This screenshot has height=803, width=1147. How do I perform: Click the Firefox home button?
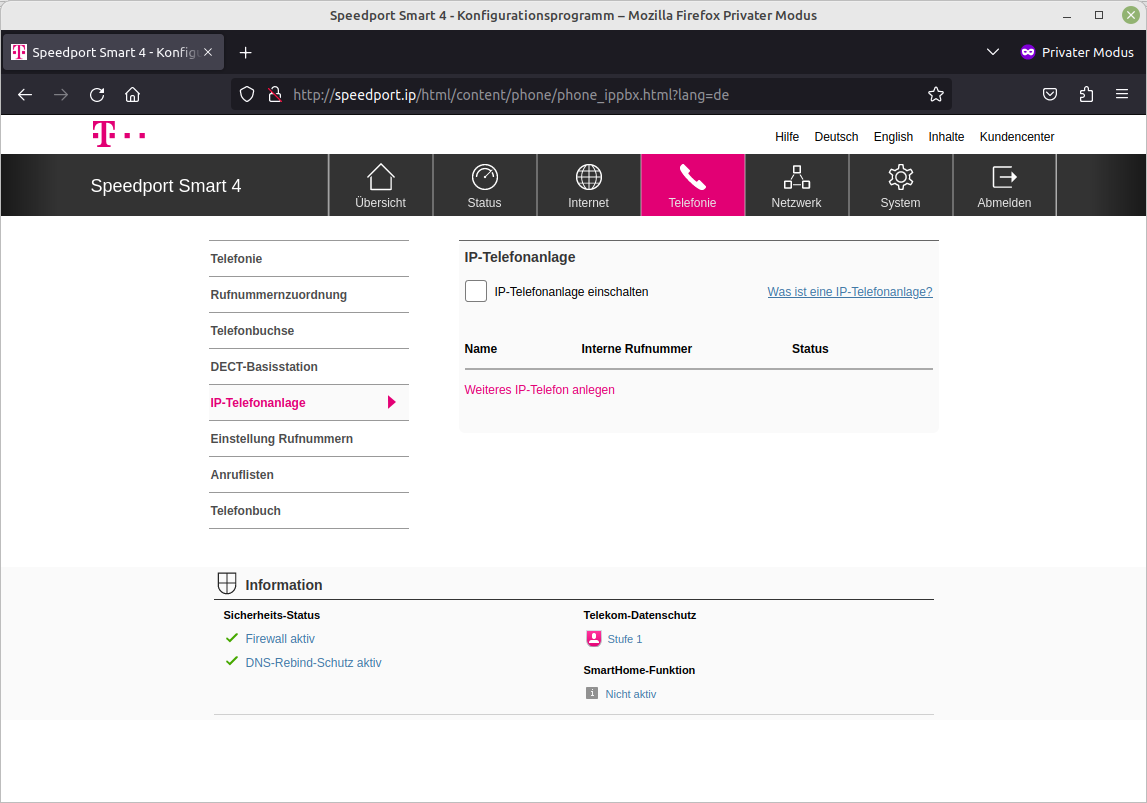[132, 94]
